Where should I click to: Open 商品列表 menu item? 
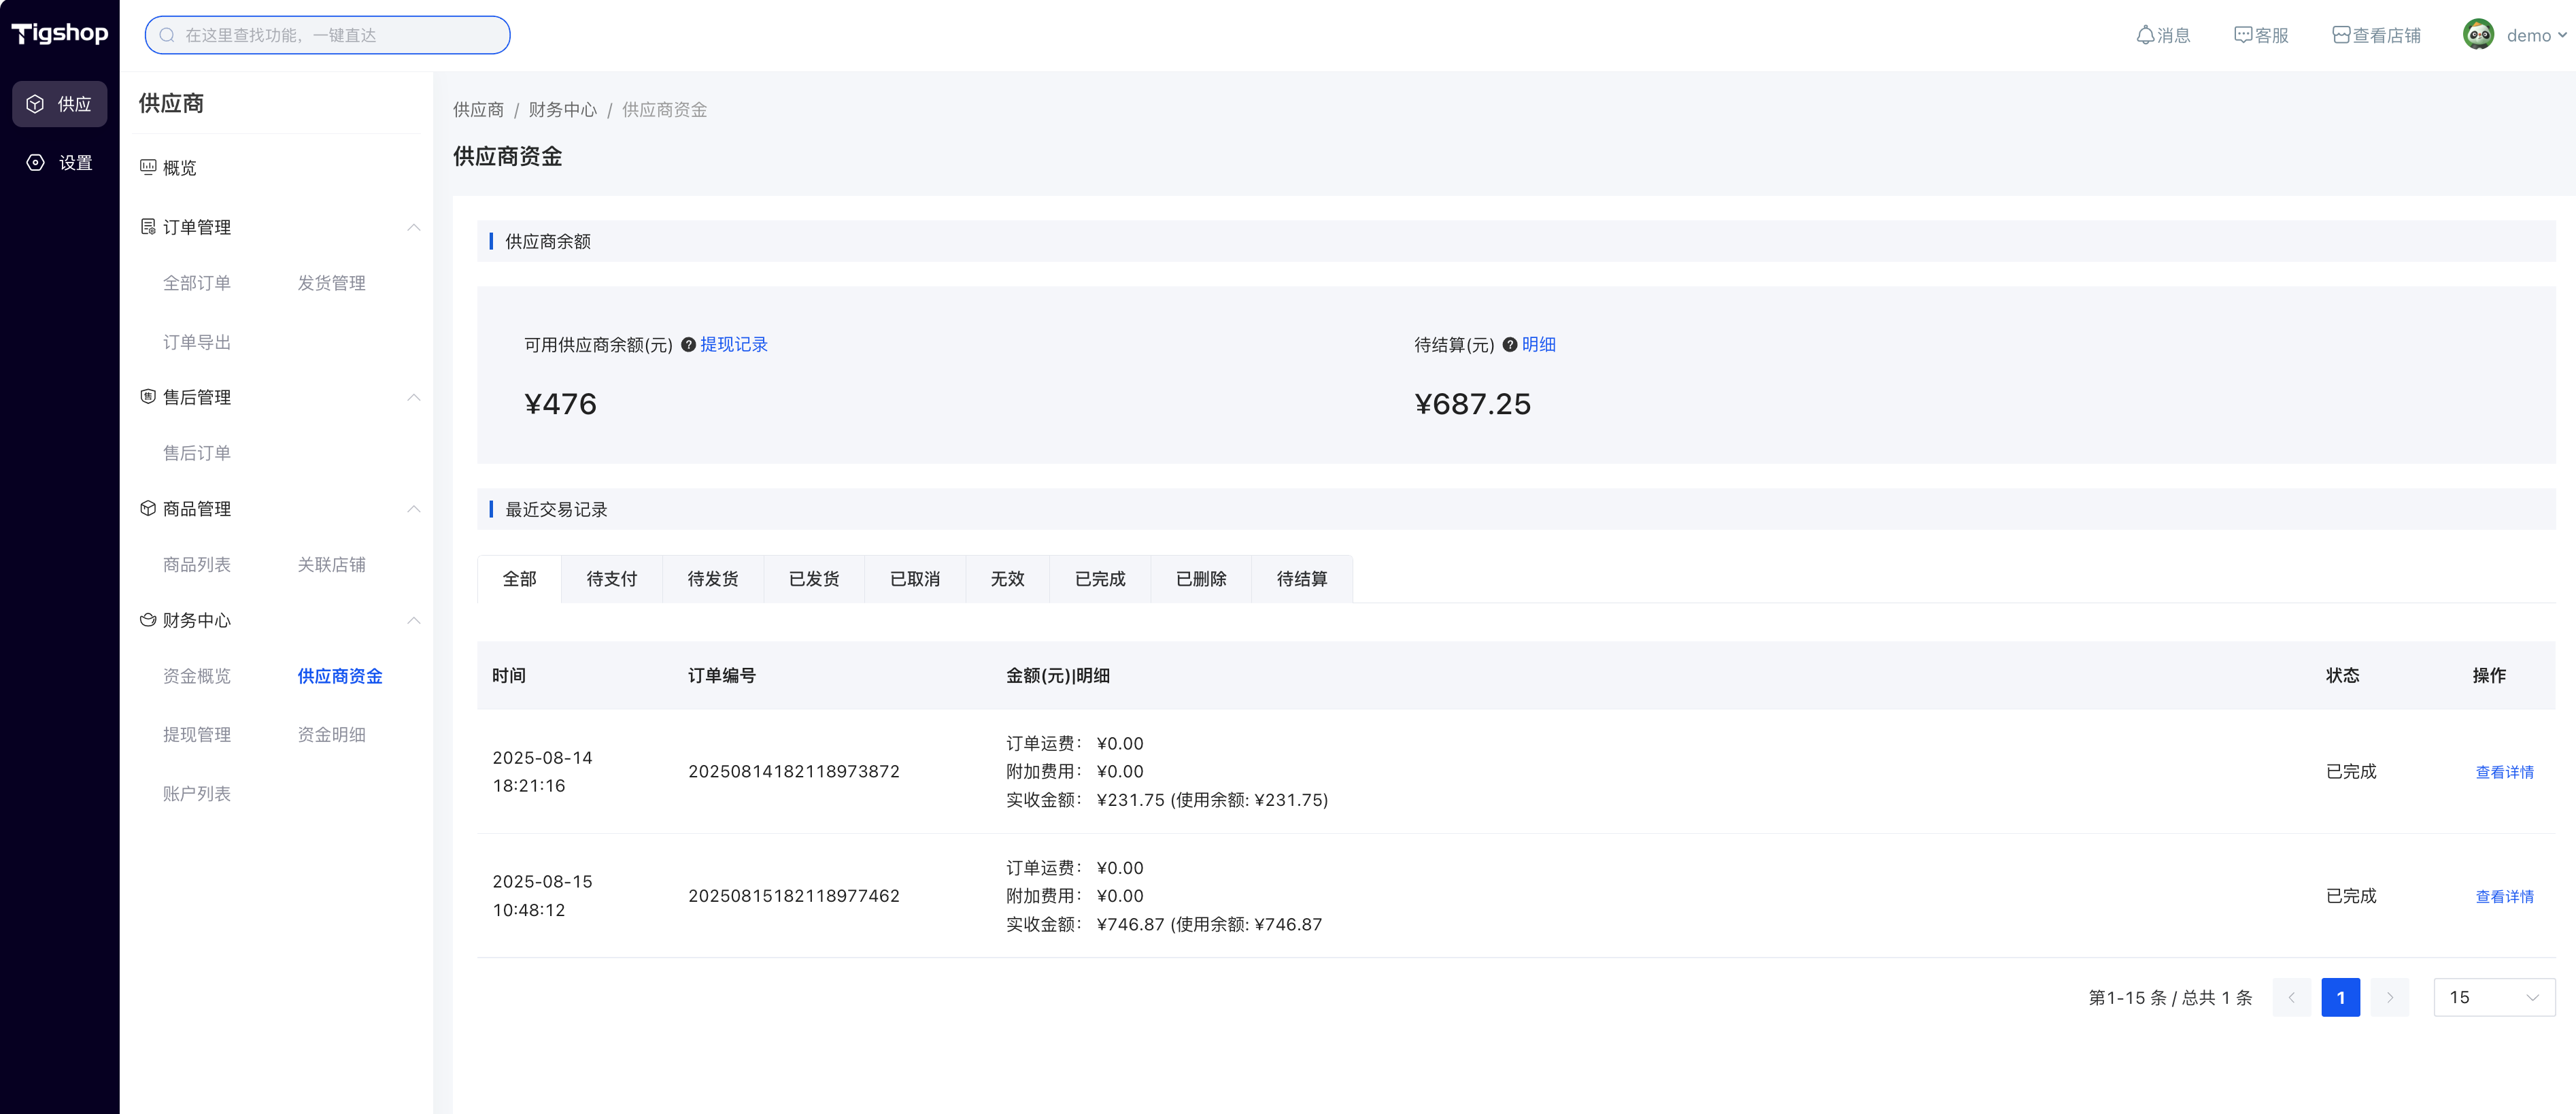coord(197,565)
